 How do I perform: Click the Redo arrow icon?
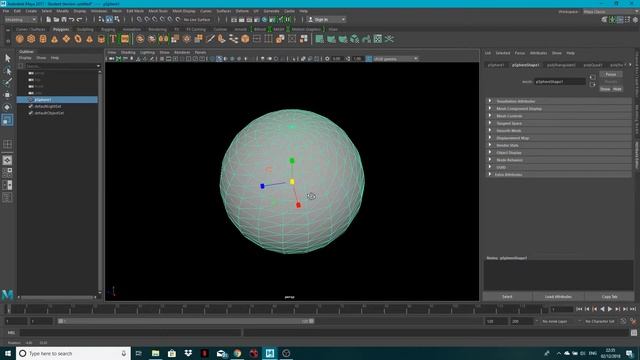point(80,20)
